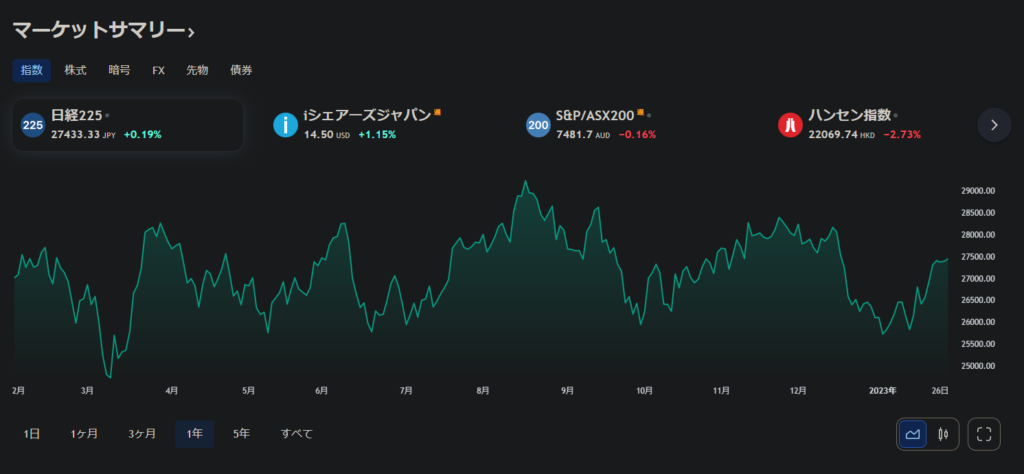Open the 暗号 tab

(119, 70)
